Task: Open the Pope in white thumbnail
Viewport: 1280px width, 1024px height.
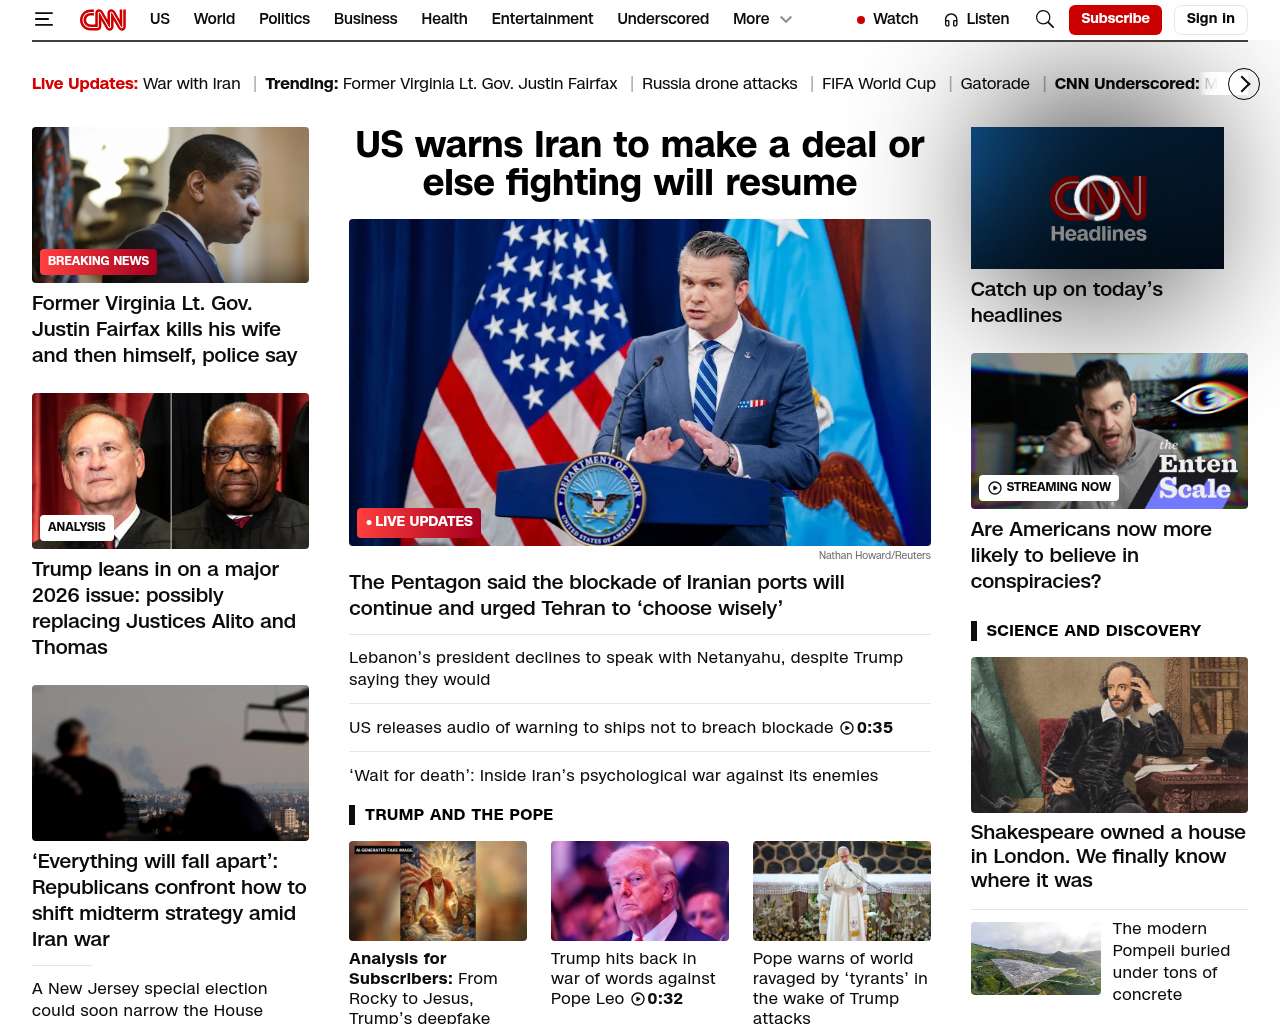Action: click(842, 891)
